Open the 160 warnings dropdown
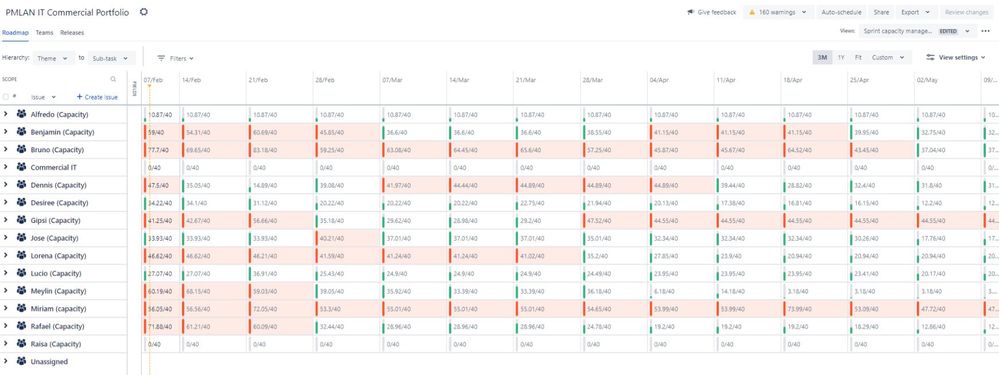Screen dimensions: 999x375 778,12
